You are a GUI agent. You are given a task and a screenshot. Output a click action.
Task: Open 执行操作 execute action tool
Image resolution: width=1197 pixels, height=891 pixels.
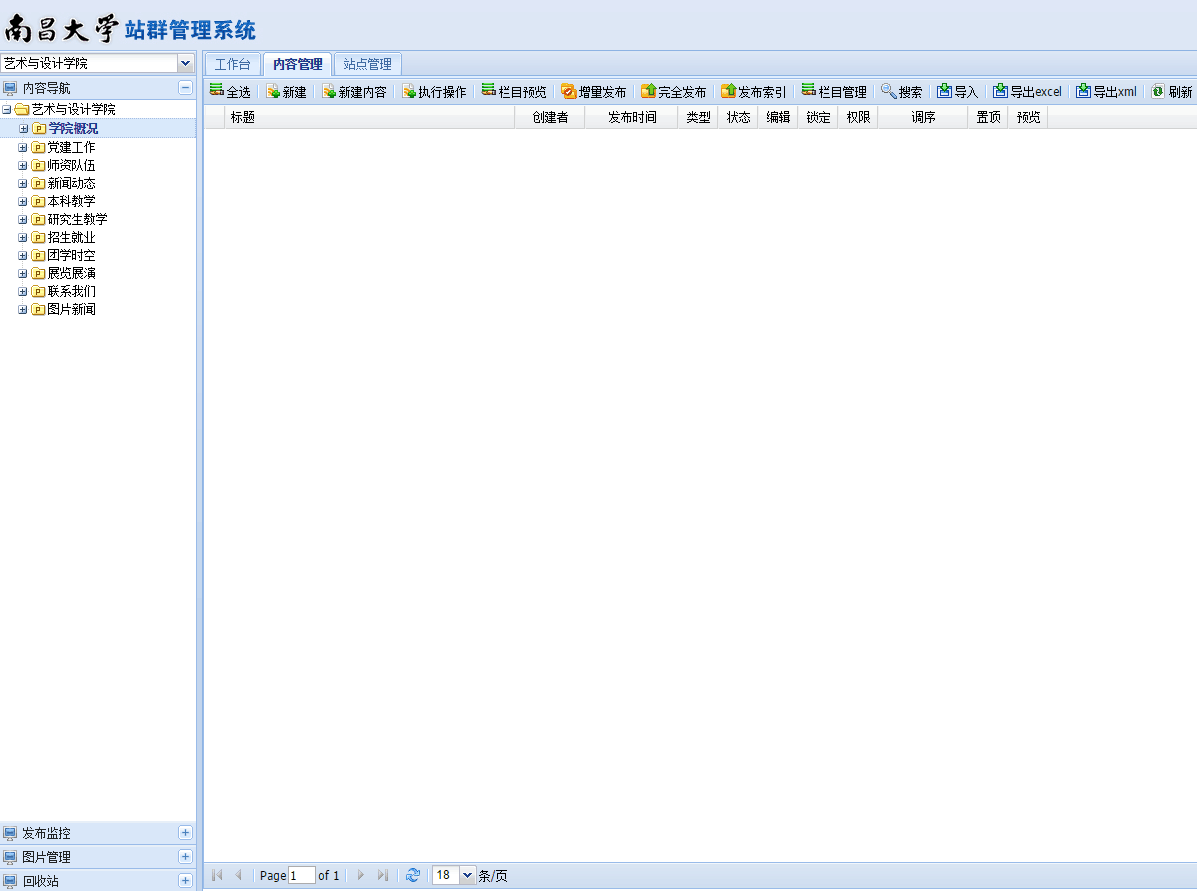click(x=409, y=91)
